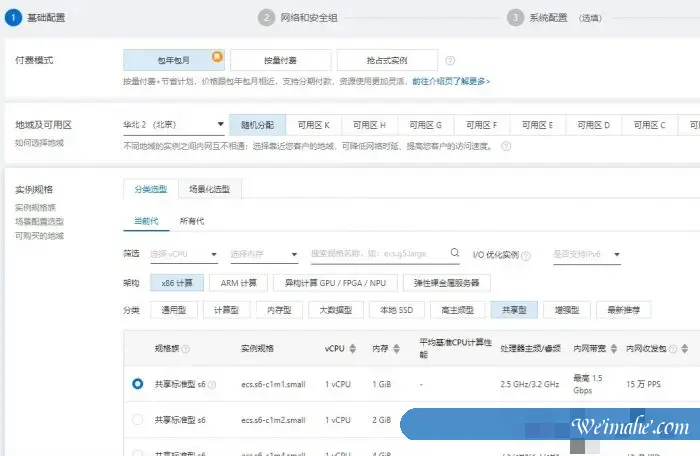Select 可用区 H

pos(370,125)
